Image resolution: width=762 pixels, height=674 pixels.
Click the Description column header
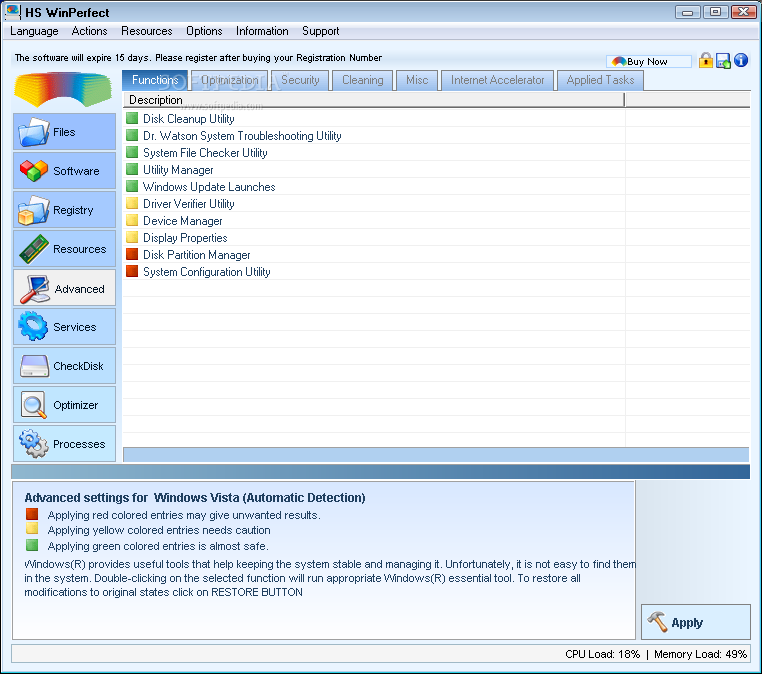(x=373, y=100)
